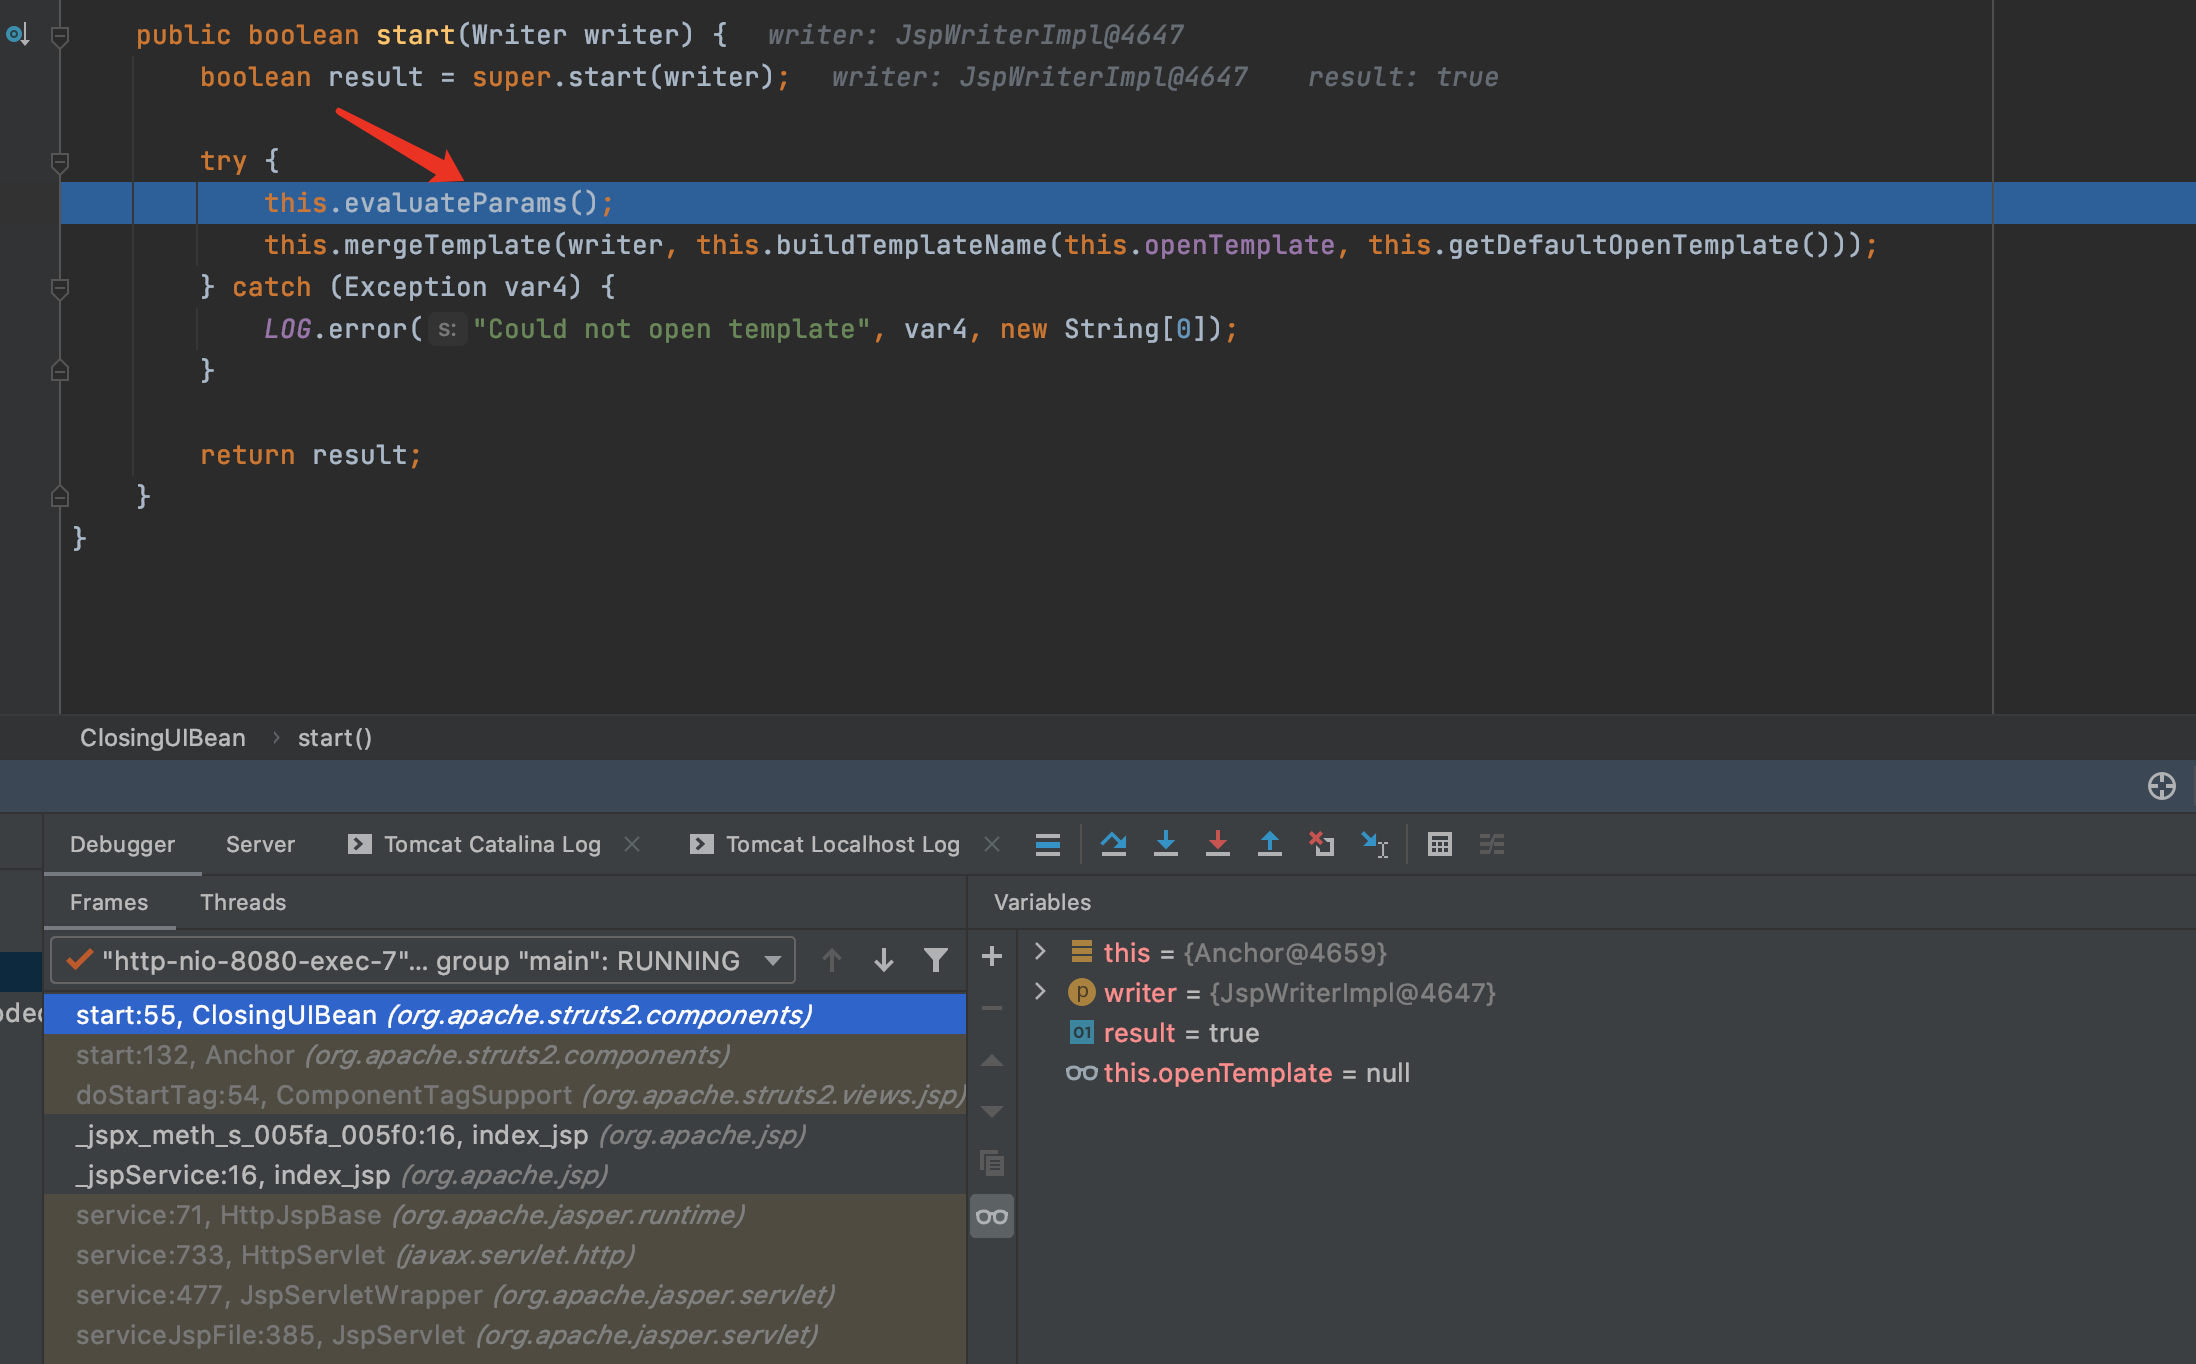Viewport: 2196px width, 1364px height.
Task: Open the thread selector dropdown
Action: click(423, 960)
